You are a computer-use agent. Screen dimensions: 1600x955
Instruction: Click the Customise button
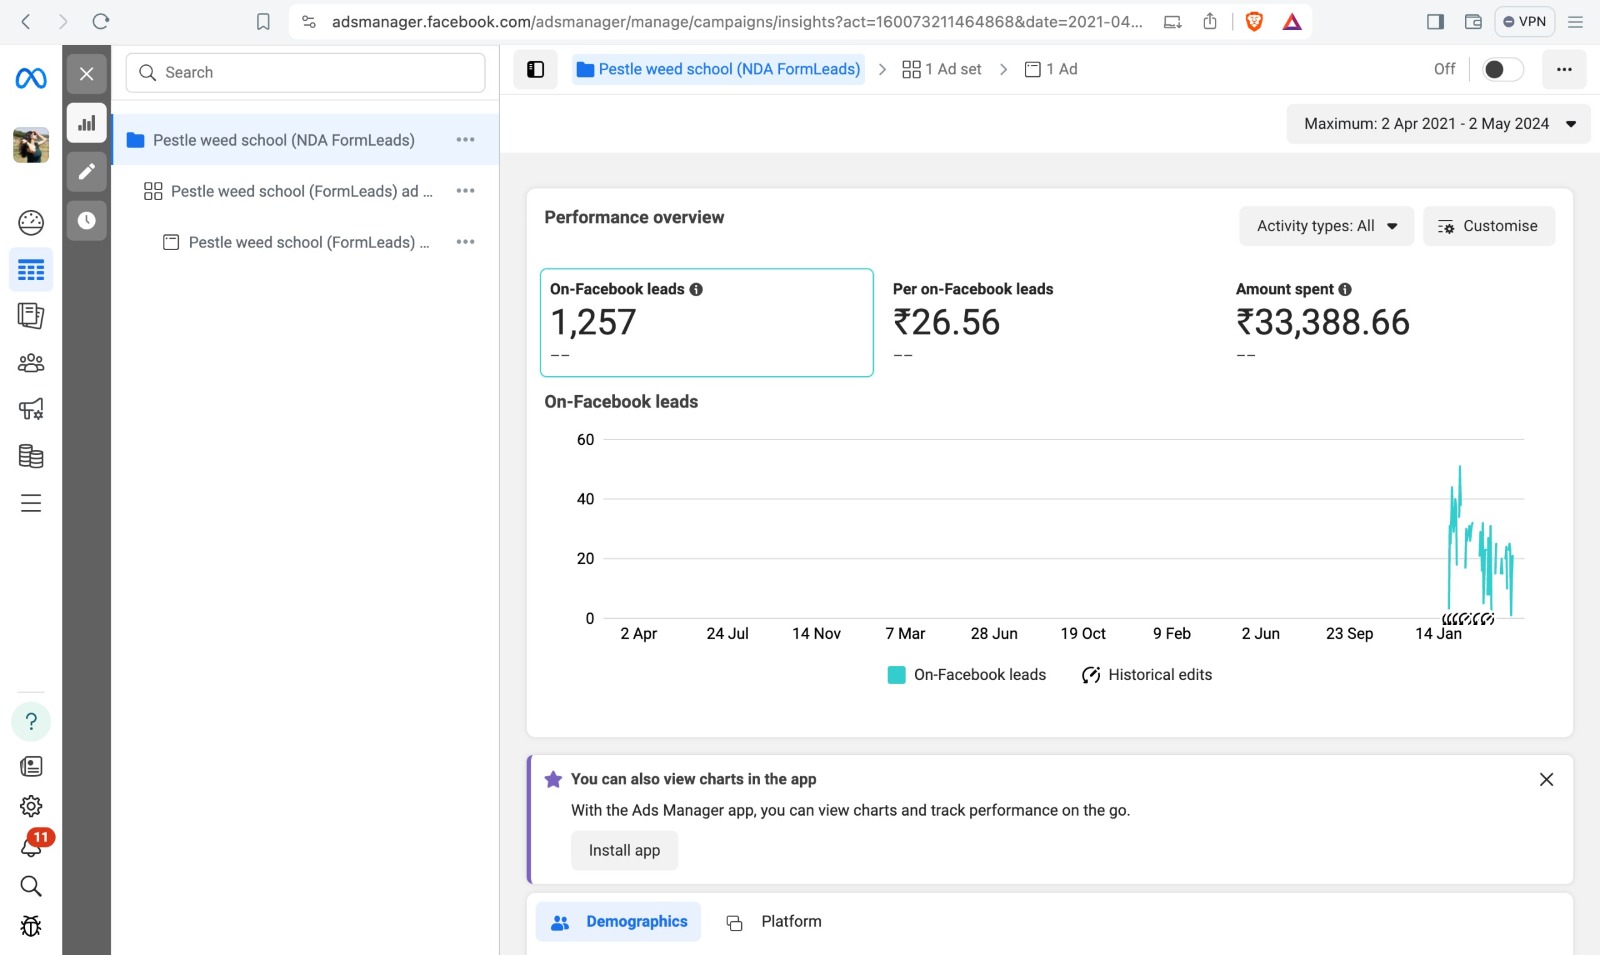[x=1488, y=226]
